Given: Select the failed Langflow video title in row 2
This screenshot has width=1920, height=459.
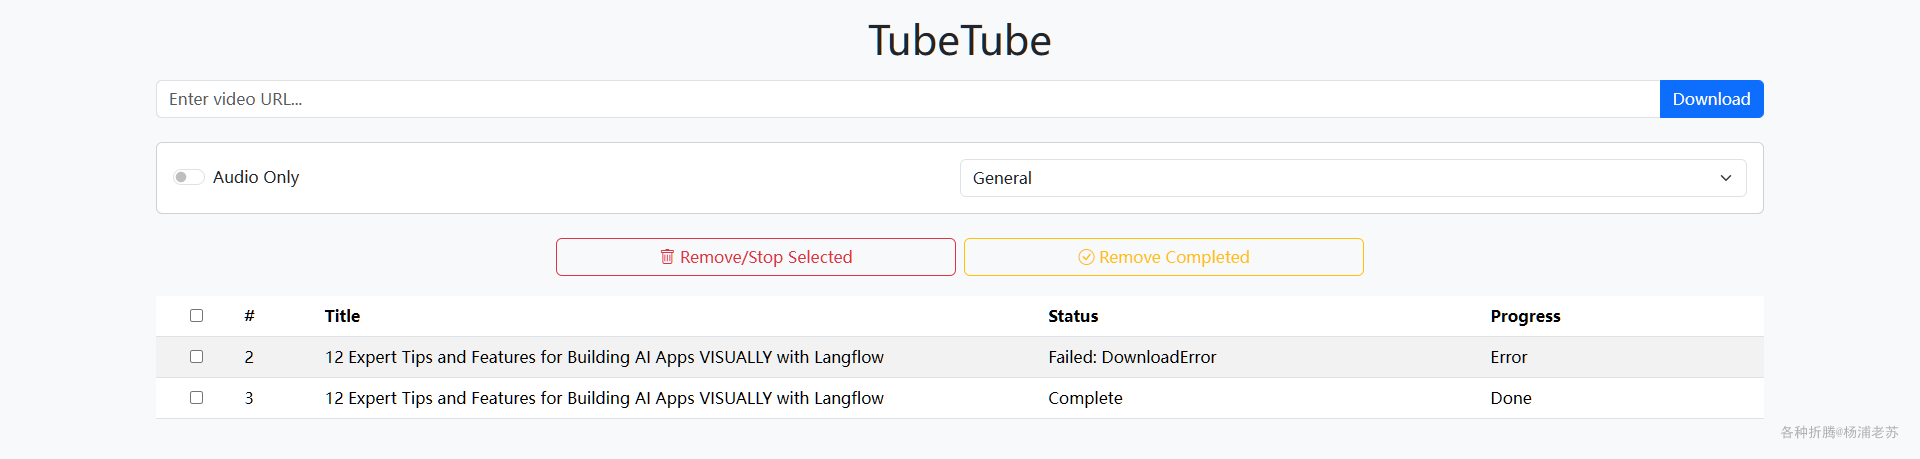Looking at the screenshot, I should [x=604, y=357].
